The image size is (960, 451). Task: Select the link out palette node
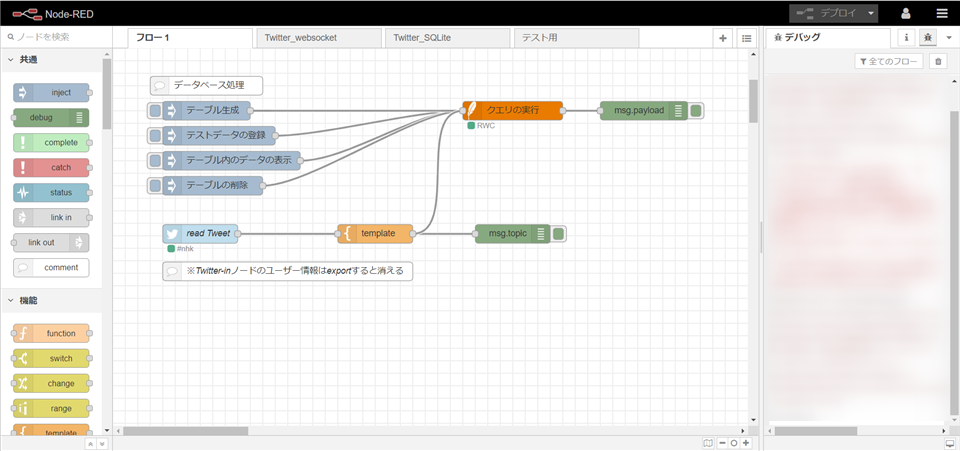51,242
